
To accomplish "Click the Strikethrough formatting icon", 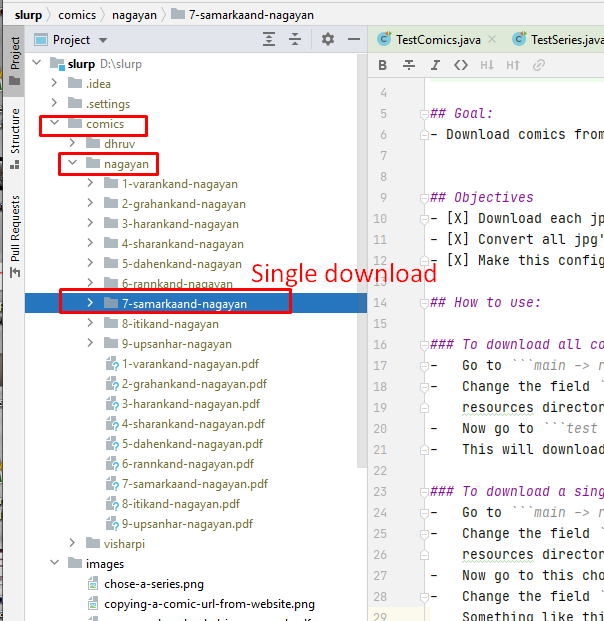I will point(409,65).
